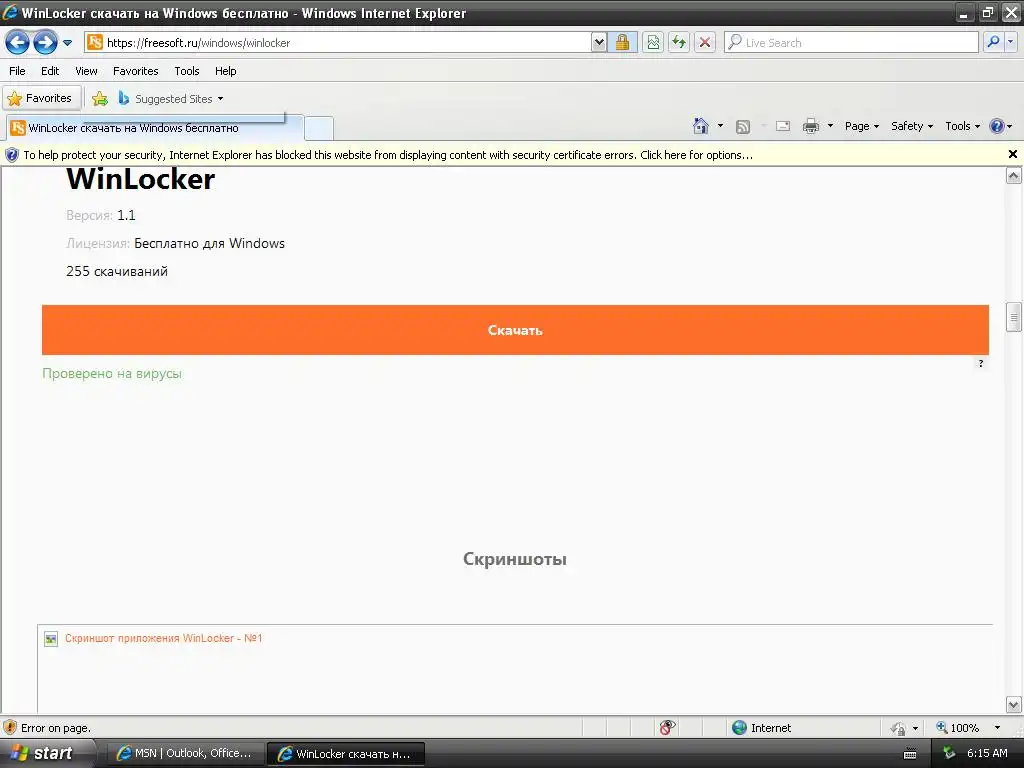The height and width of the screenshot is (768, 1024).
Task: Click the Error on page warning icon
Action: pos(10,728)
